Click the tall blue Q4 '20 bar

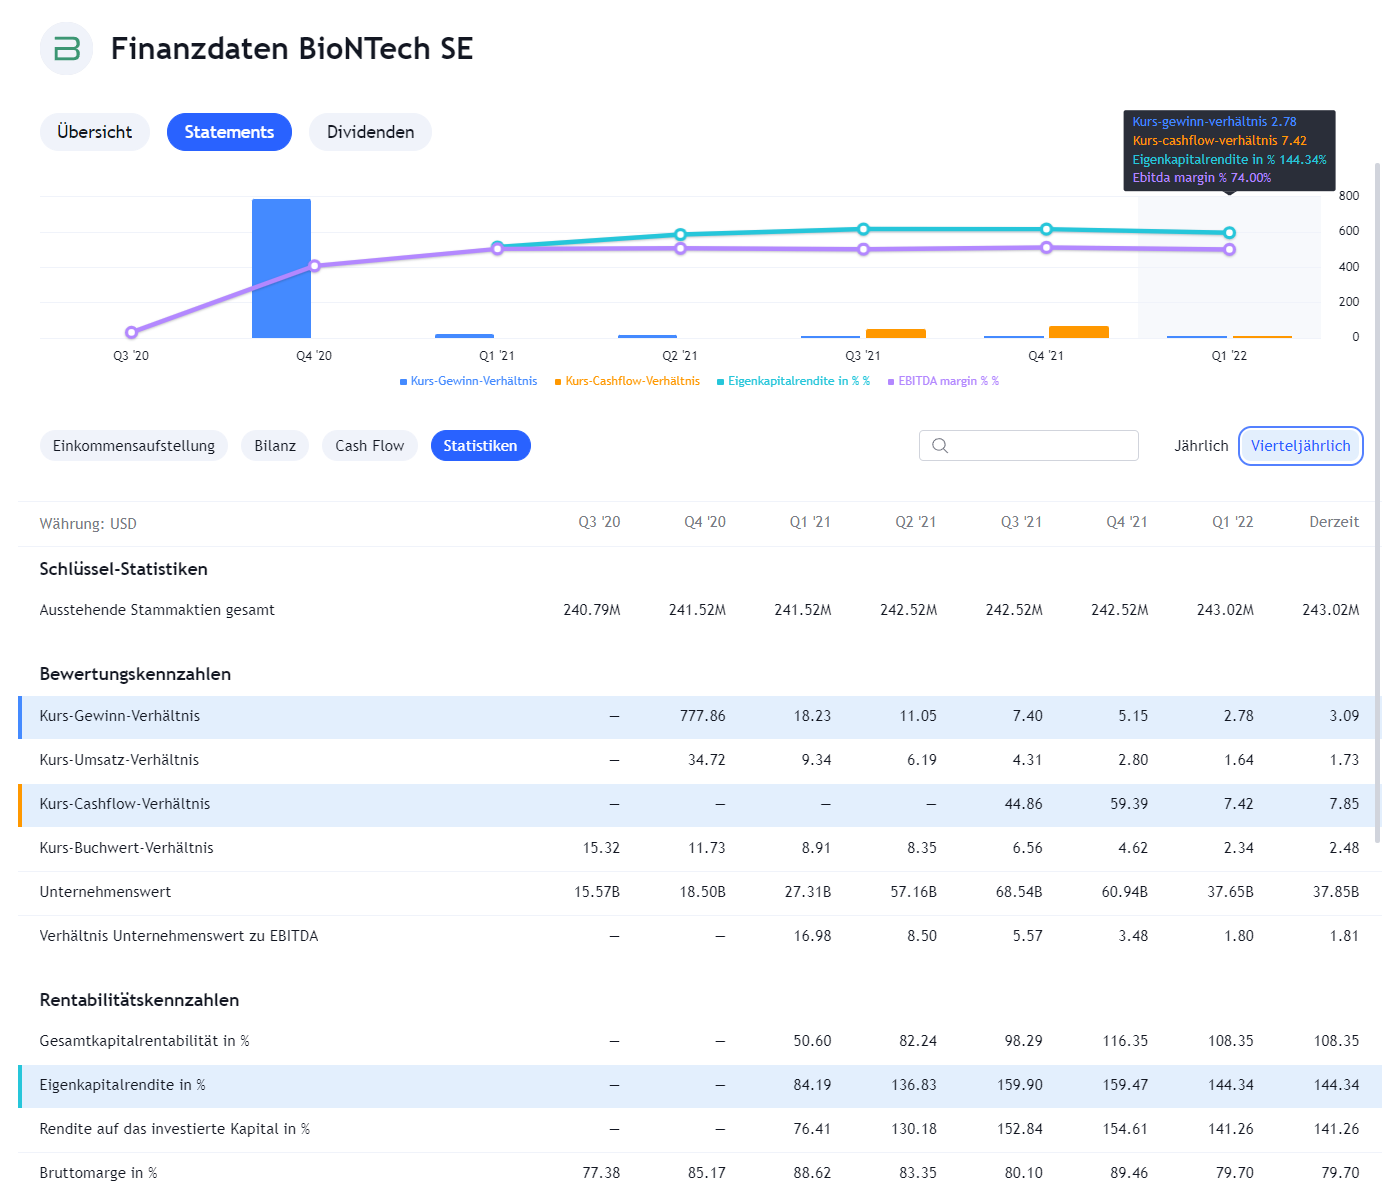pyautogui.click(x=281, y=268)
